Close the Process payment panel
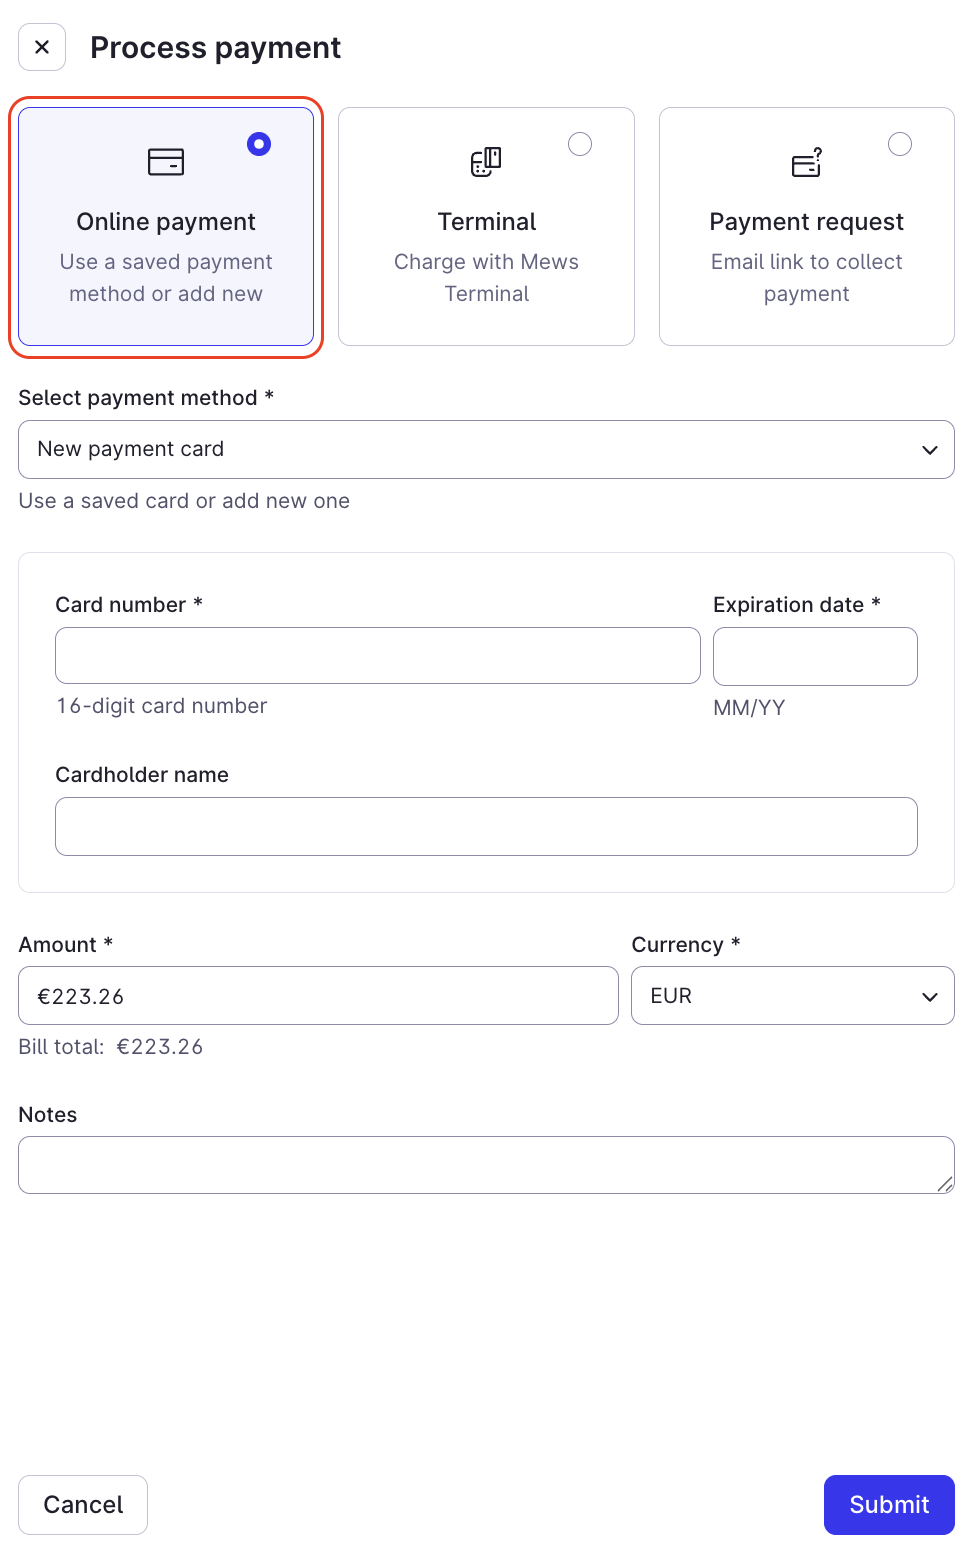This screenshot has height=1554, width=980. tap(42, 47)
